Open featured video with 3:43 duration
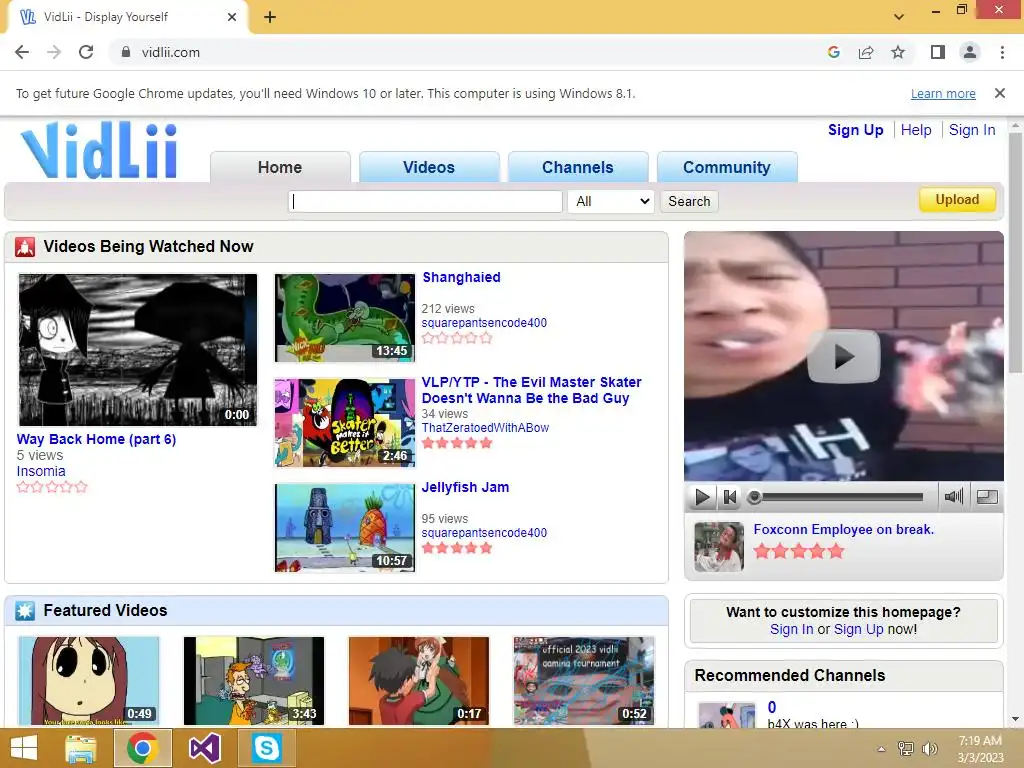 click(253, 680)
